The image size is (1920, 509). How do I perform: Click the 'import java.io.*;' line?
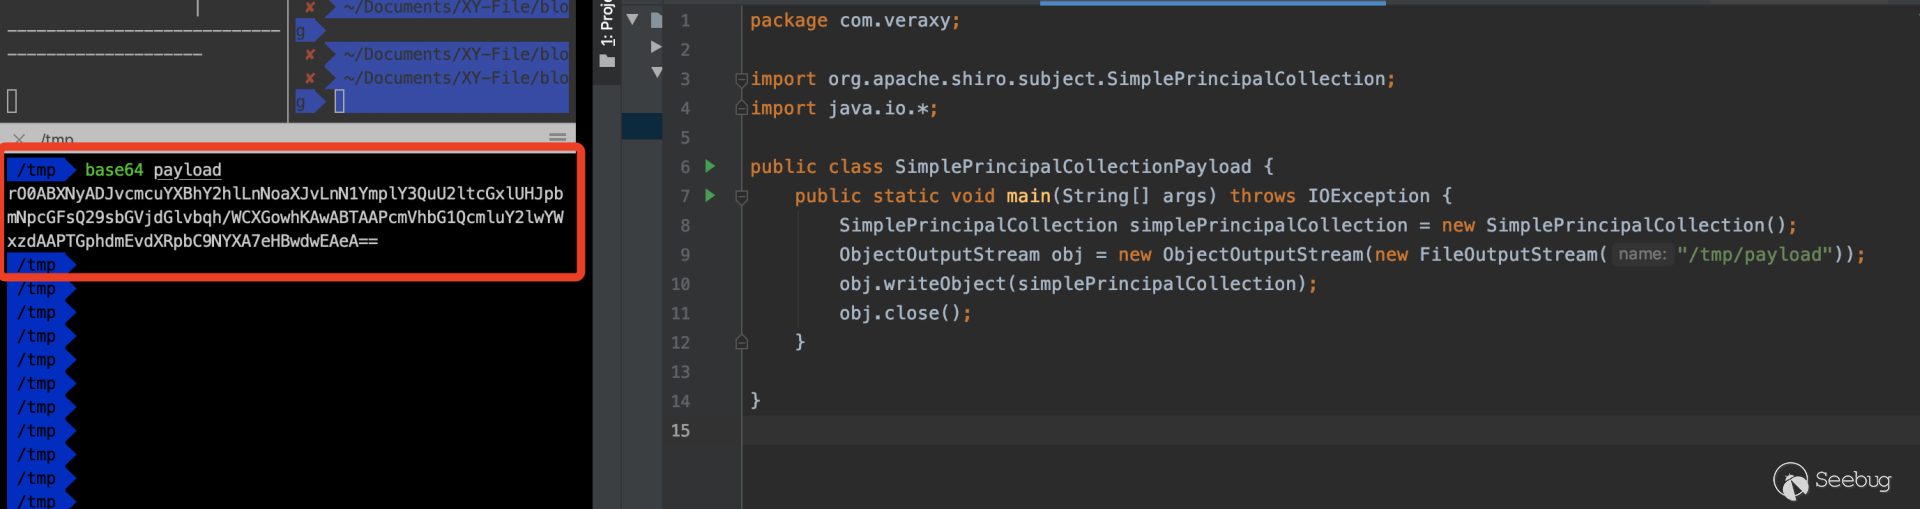tap(844, 108)
